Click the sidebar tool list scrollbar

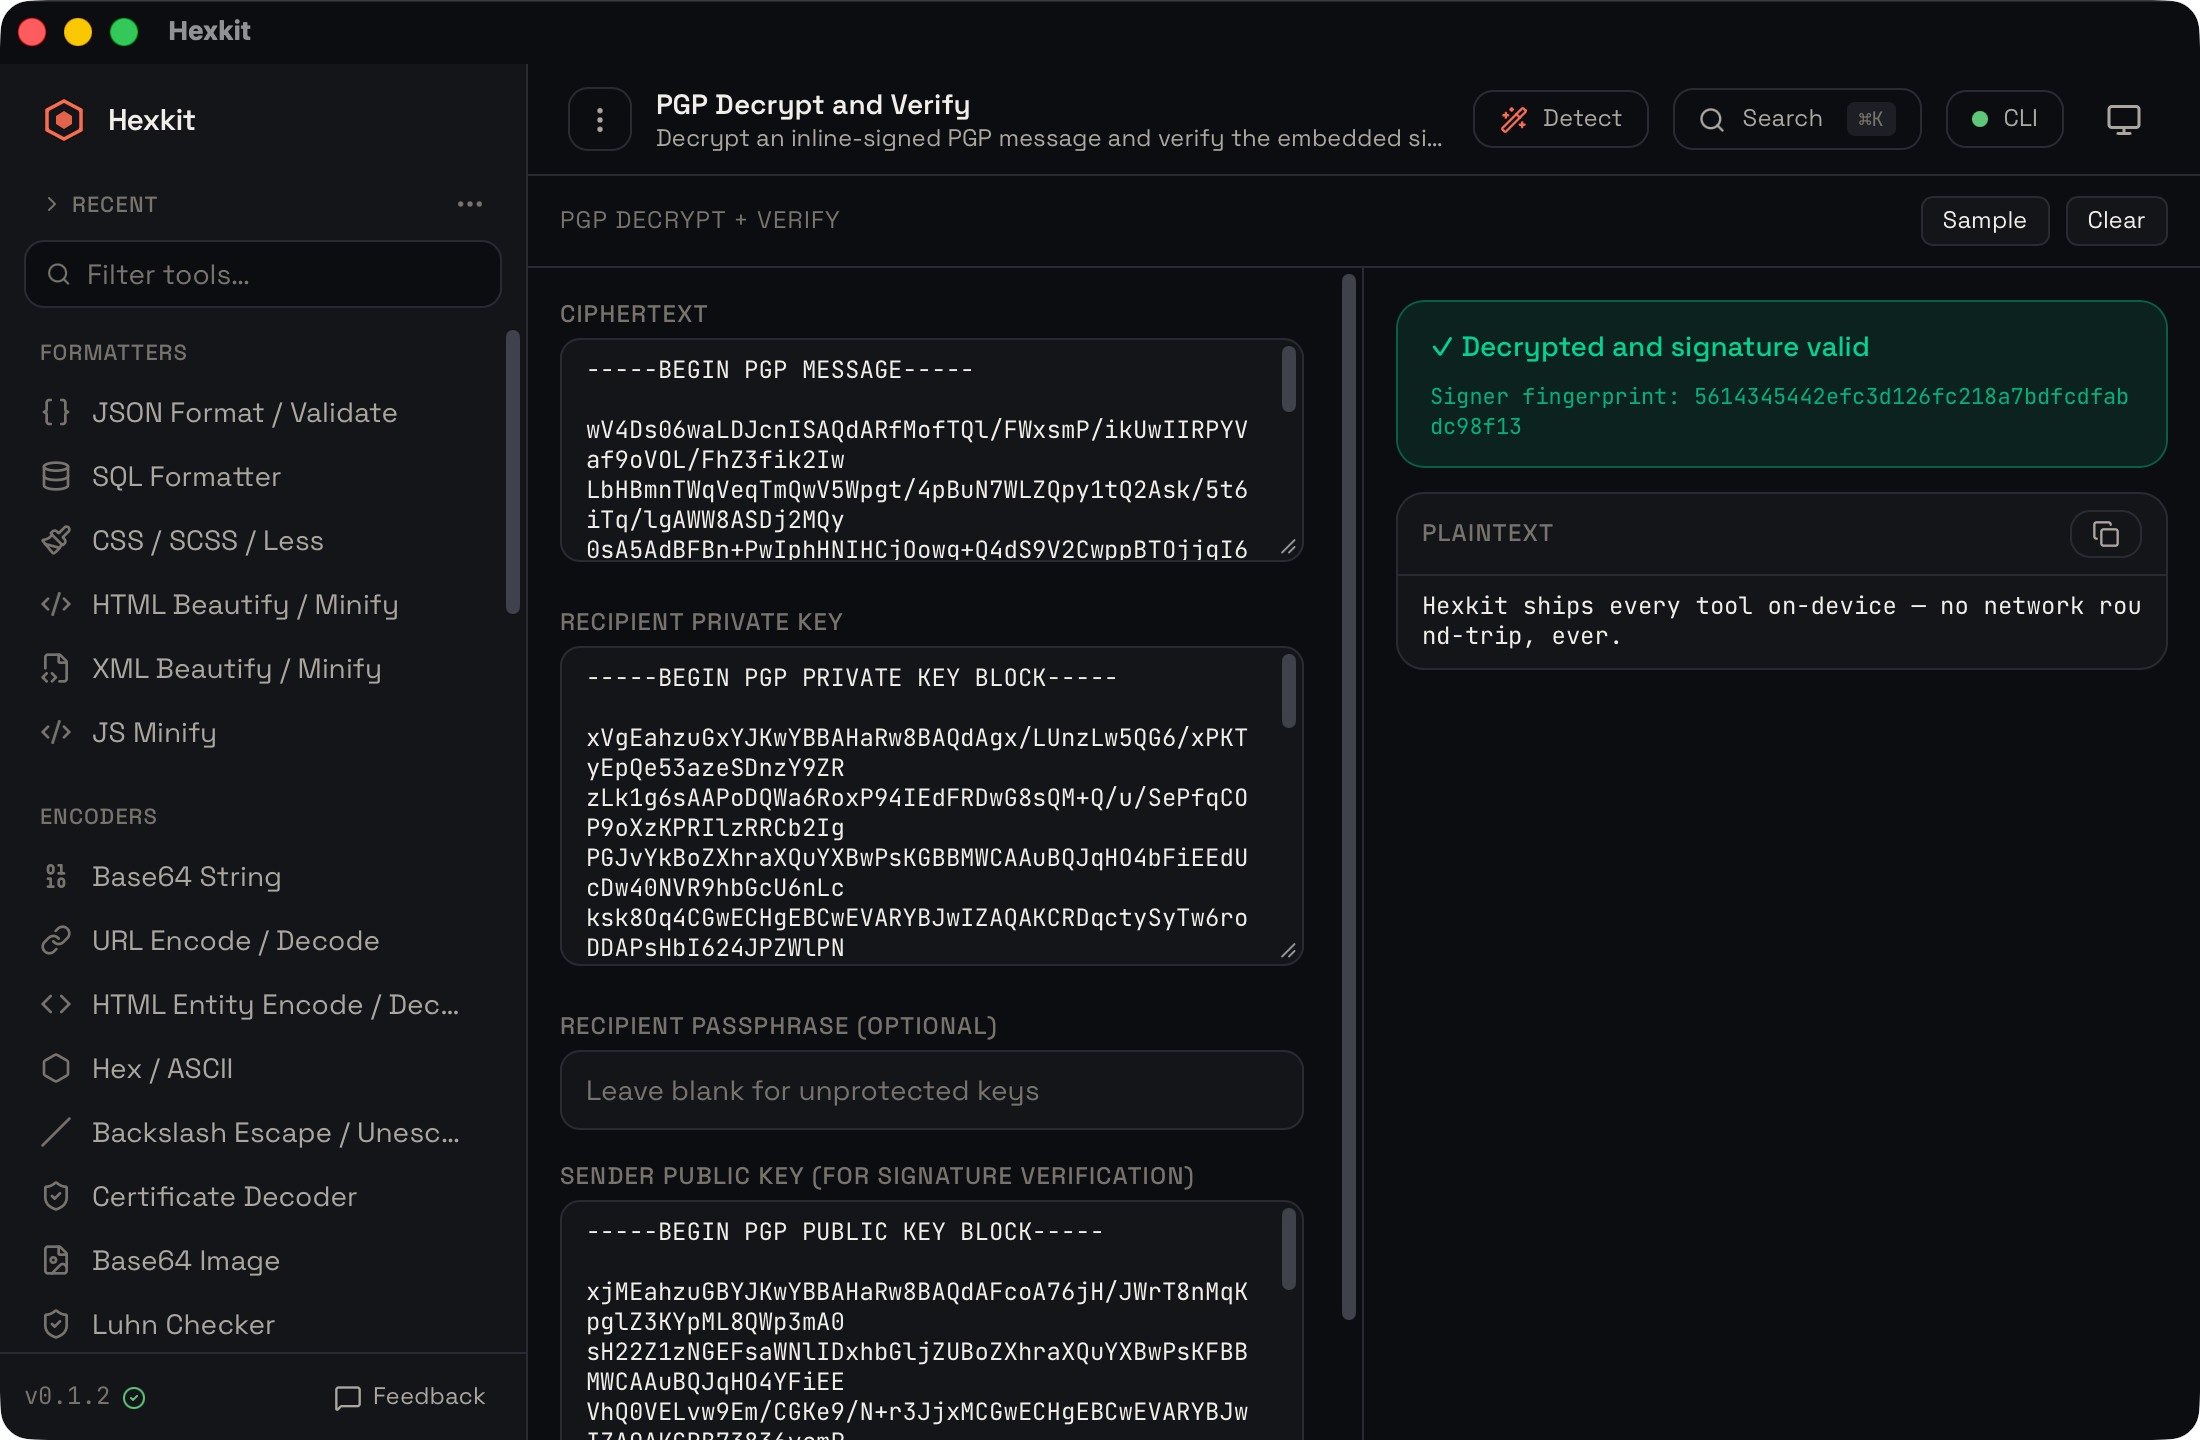(x=512, y=472)
